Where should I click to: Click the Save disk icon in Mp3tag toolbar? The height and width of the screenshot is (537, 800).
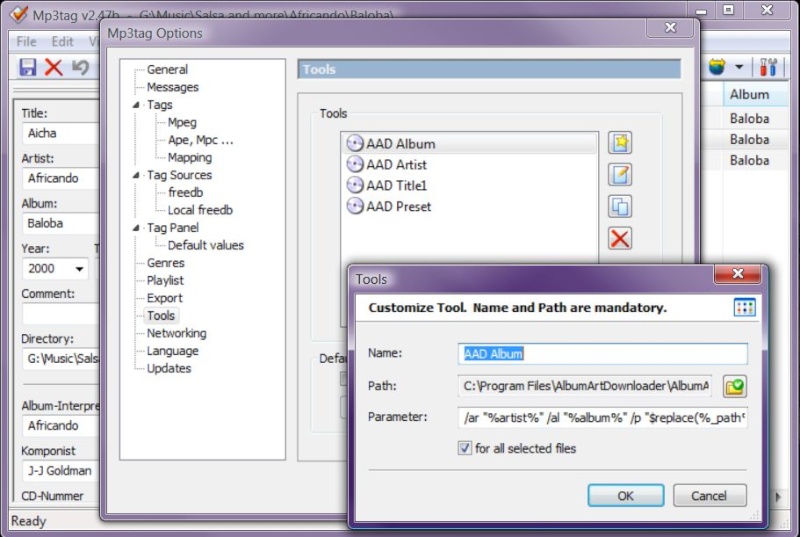[x=28, y=67]
